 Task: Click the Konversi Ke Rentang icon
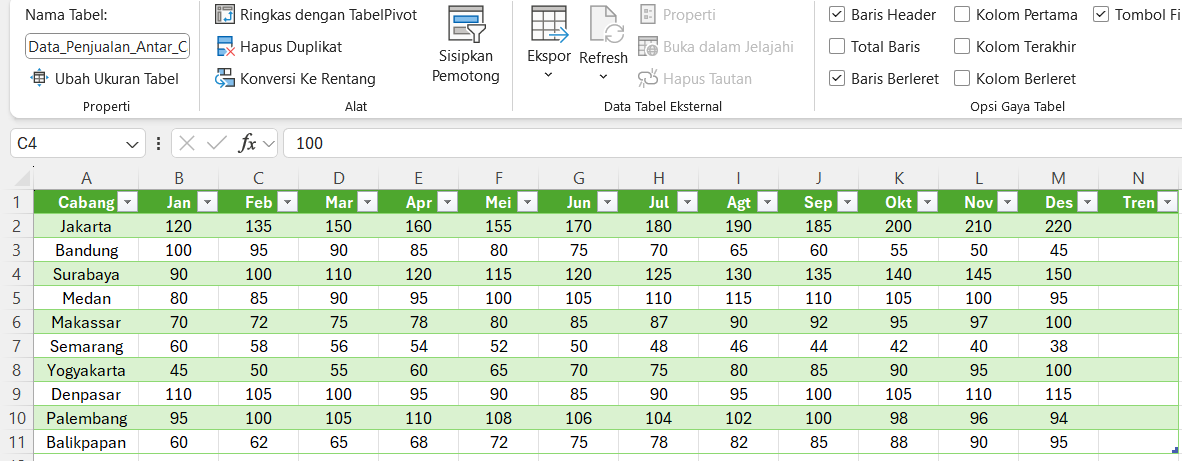224,78
